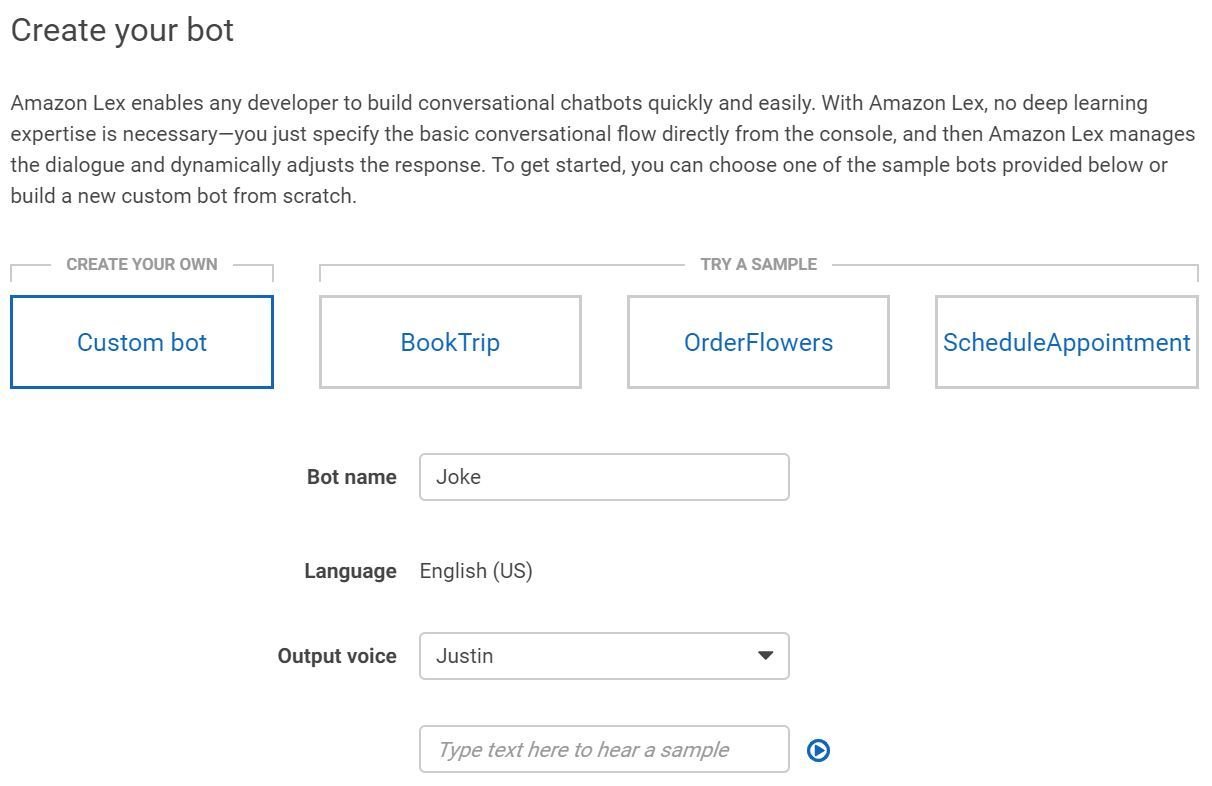Click the Bot name label
The image size is (1212, 786).
(x=352, y=477)
